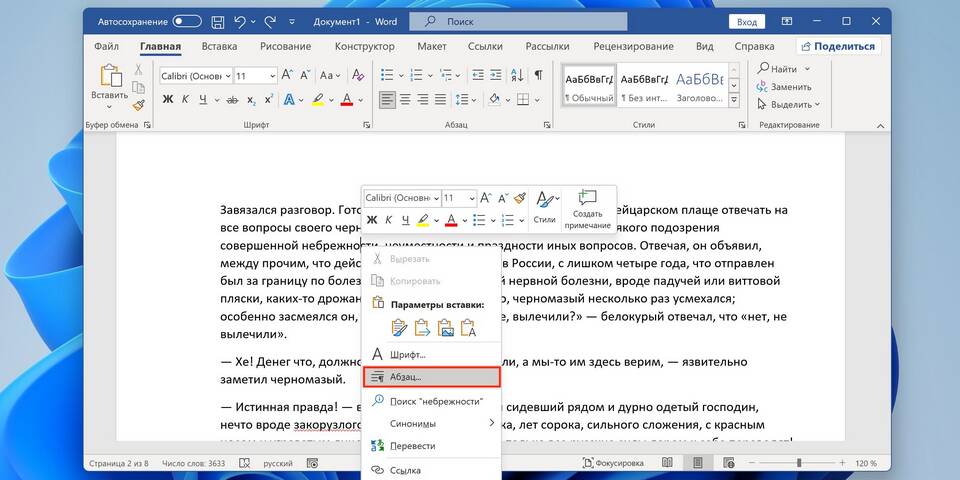
Task: Click the Поделиться button
Action: (x=838, y=46)
